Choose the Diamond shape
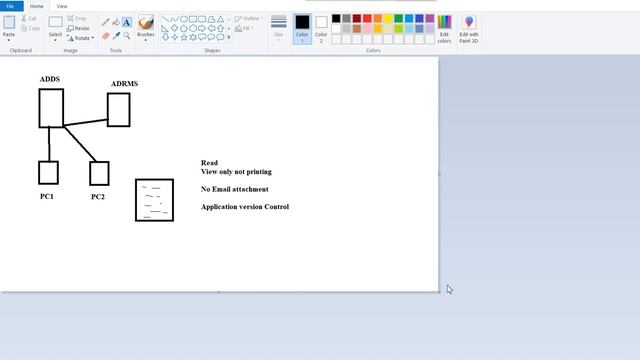Viewport: 640px width, 360px height. (x=174, y=28)
